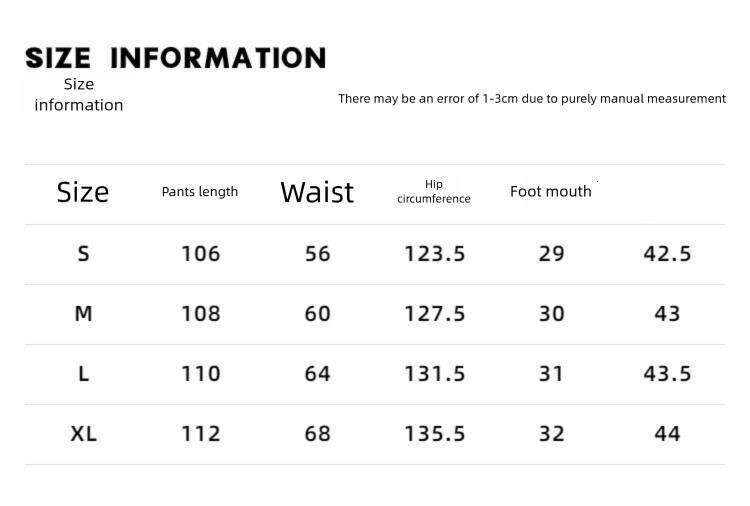This screenshot has width=750, height=506.
Task: Click the Foot mouth column header
Action: 551,192
